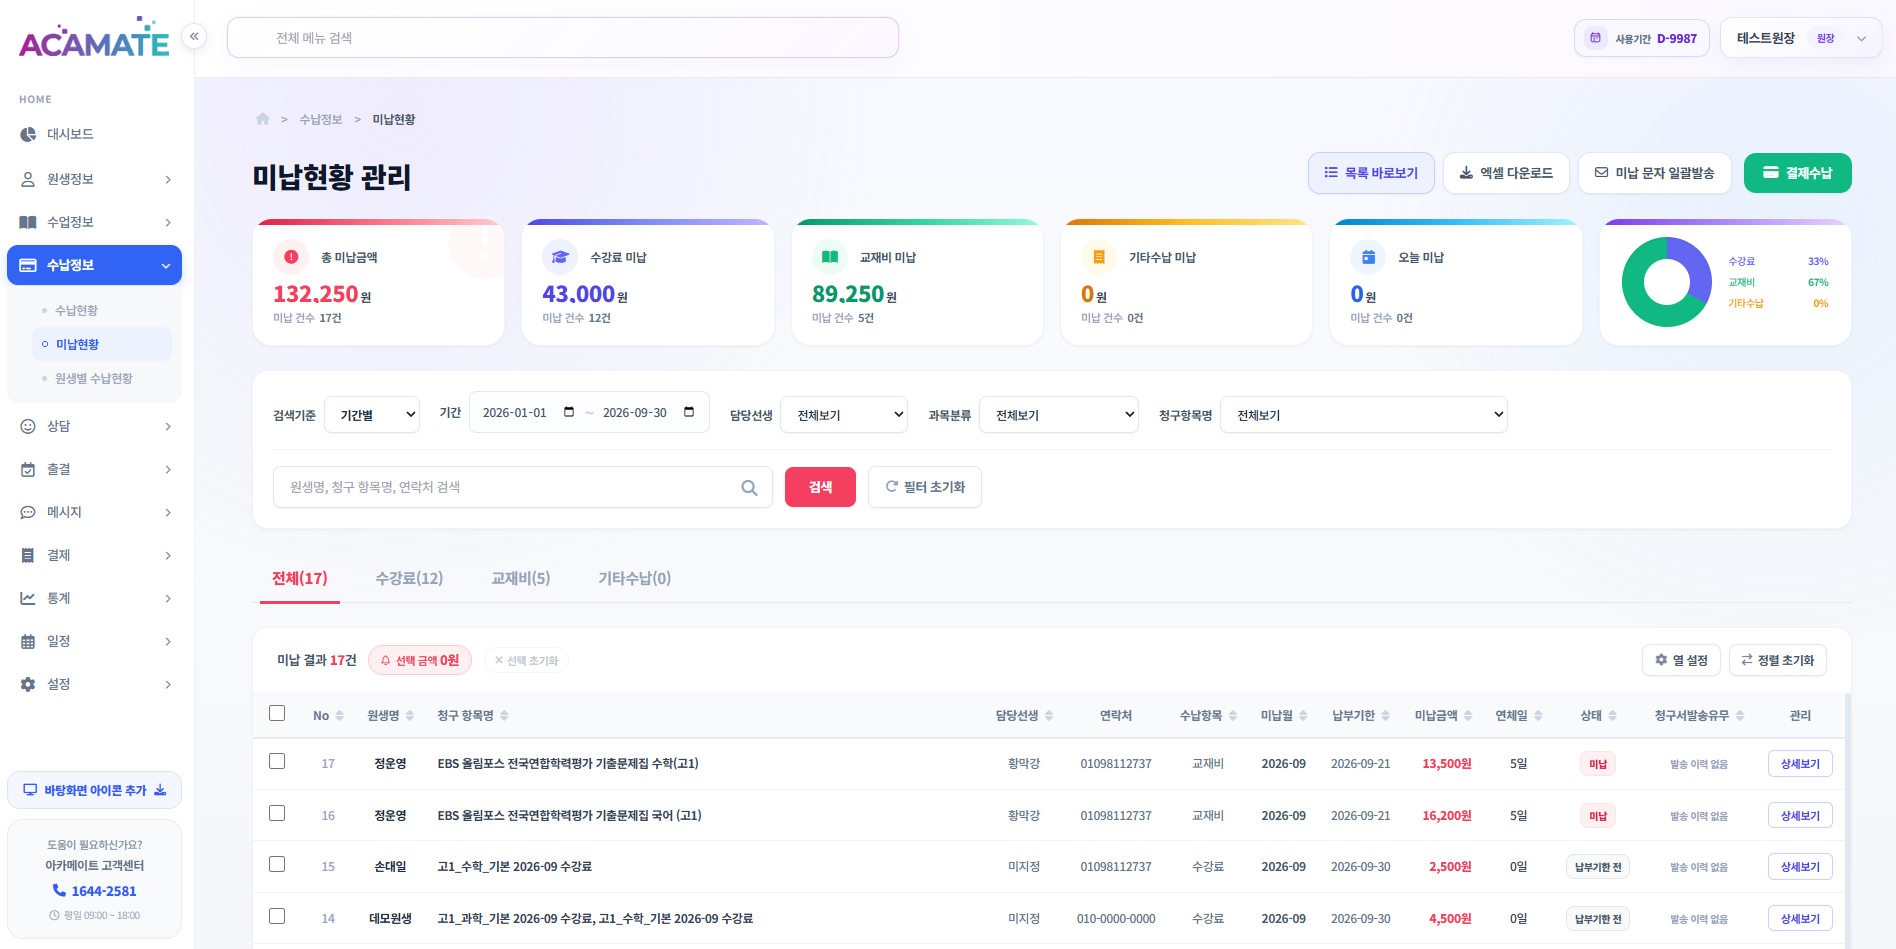1896x949 pixels.
Task: Open the 대시보드 dashboard pie icon
Action: [28, 134]
